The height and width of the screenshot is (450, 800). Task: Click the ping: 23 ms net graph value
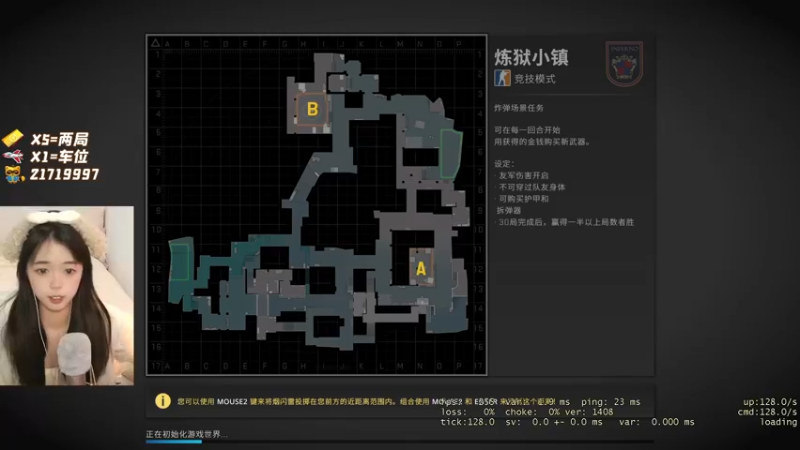pos(611,402)
